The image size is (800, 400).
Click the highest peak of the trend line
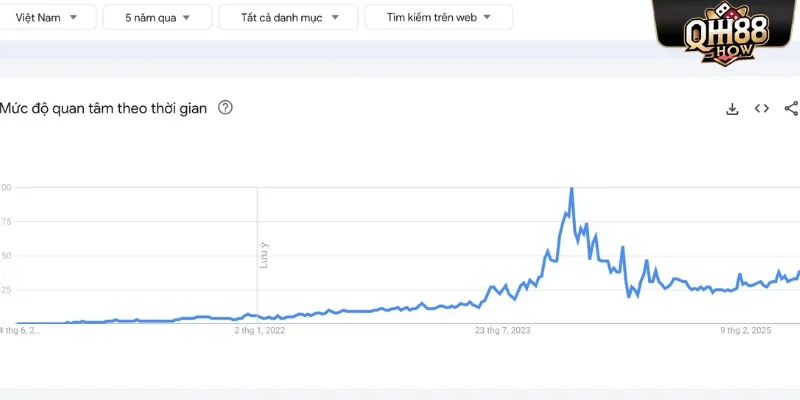point(571,188)
